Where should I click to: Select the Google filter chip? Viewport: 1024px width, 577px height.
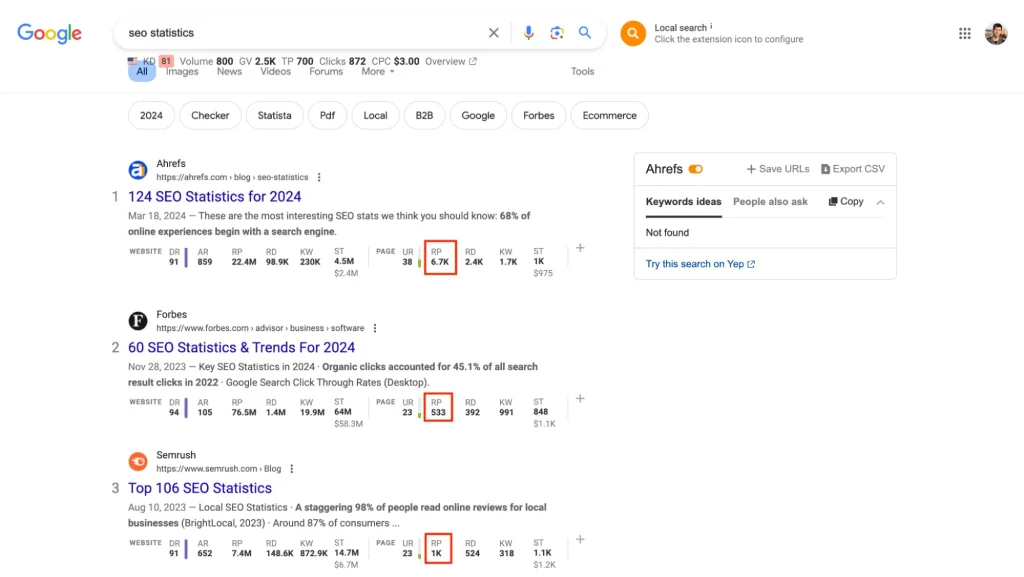478,116
